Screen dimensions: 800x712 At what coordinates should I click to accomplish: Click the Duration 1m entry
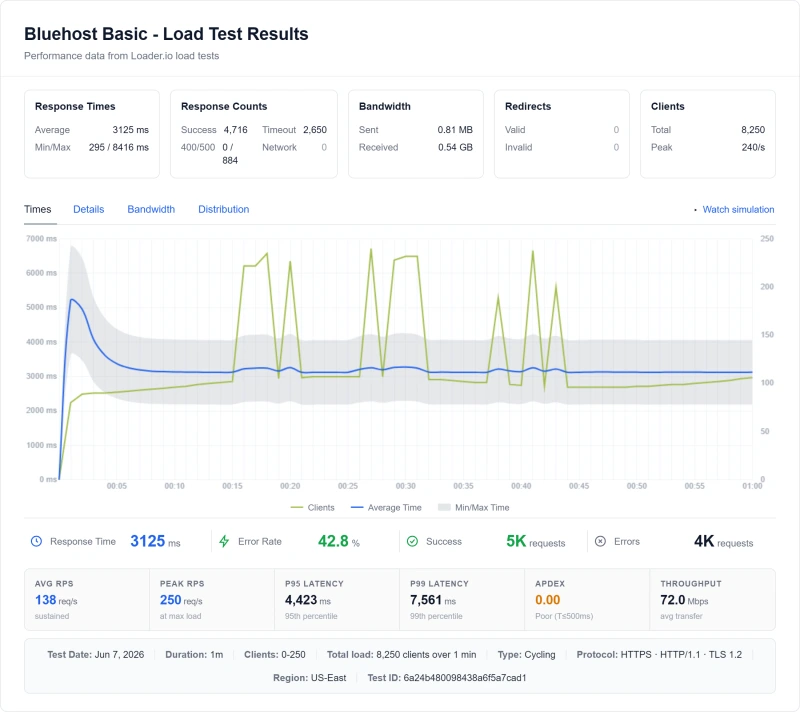click(194, 654)
